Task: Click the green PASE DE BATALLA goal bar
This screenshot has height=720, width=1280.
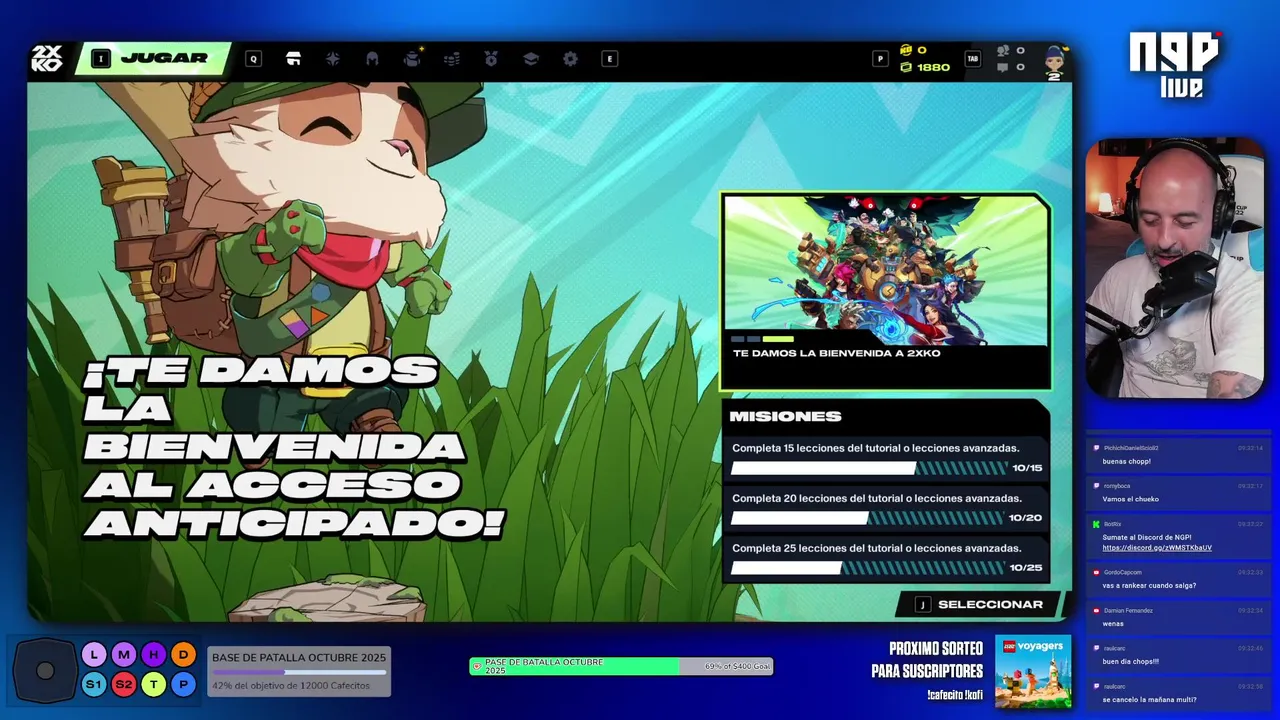Action: [621, 666]
